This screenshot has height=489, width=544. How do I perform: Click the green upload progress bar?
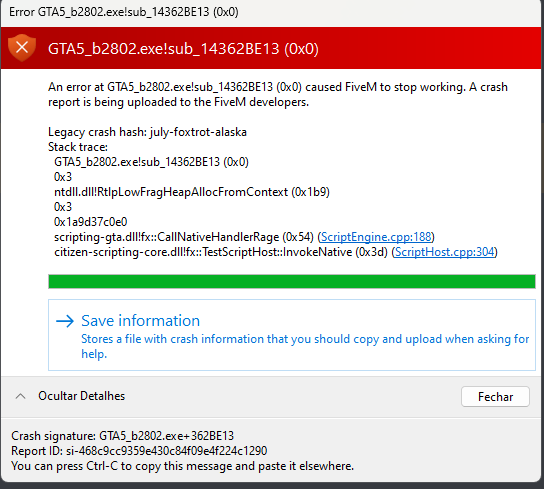292,281
